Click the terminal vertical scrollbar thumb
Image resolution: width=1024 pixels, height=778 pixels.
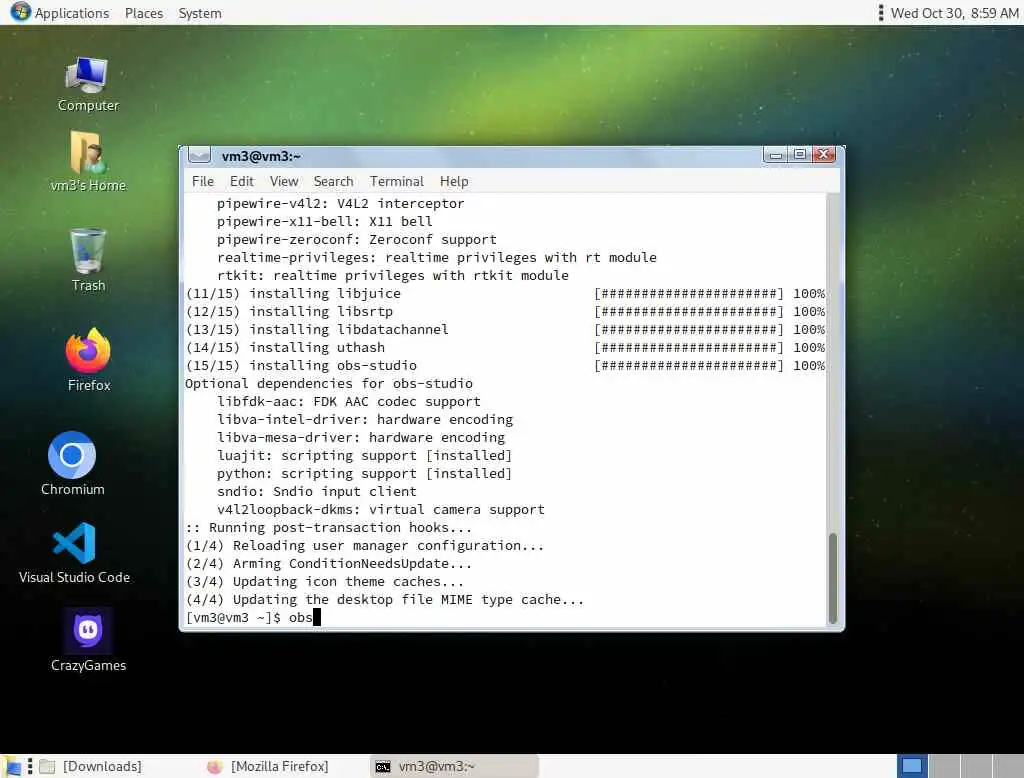point(832,577)
